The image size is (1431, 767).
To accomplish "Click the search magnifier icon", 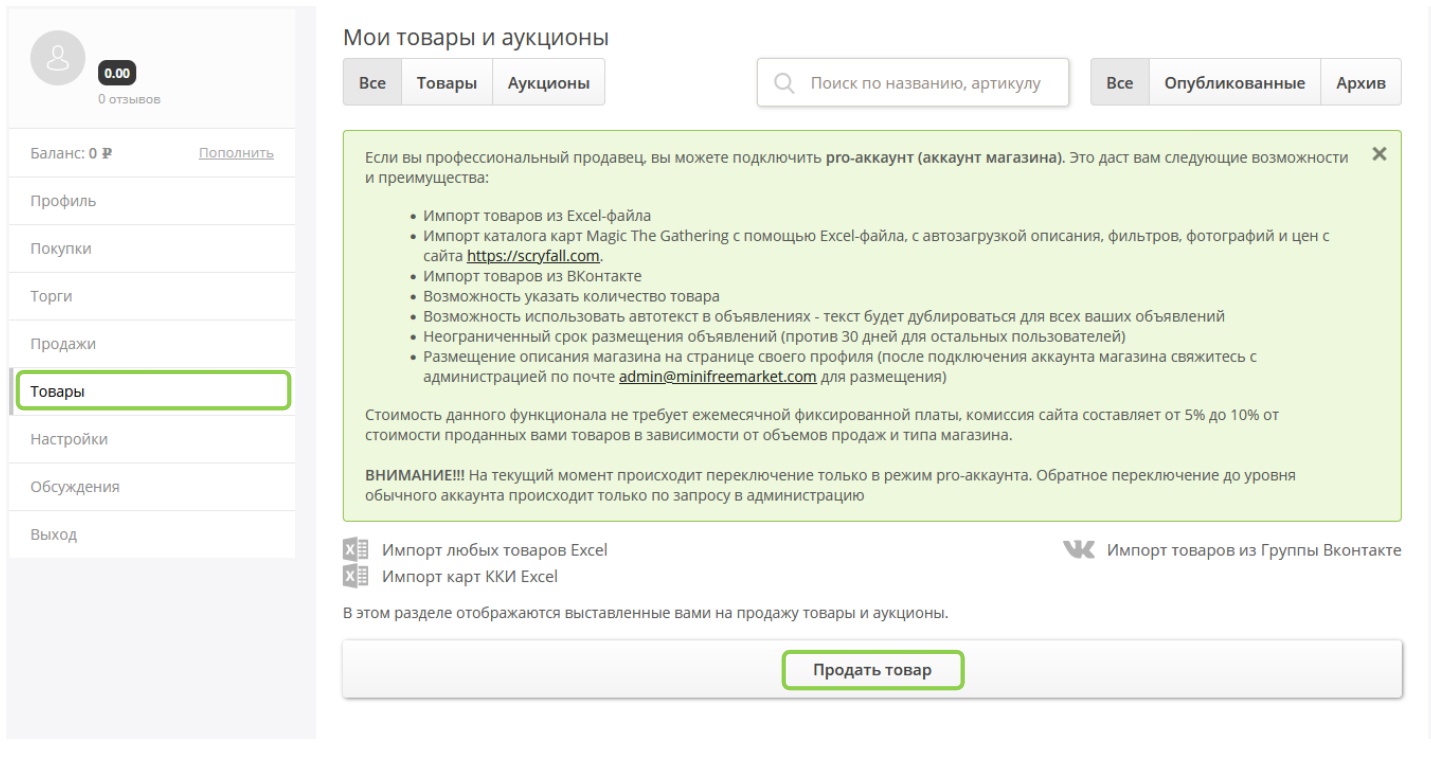I will coord(785,82).
